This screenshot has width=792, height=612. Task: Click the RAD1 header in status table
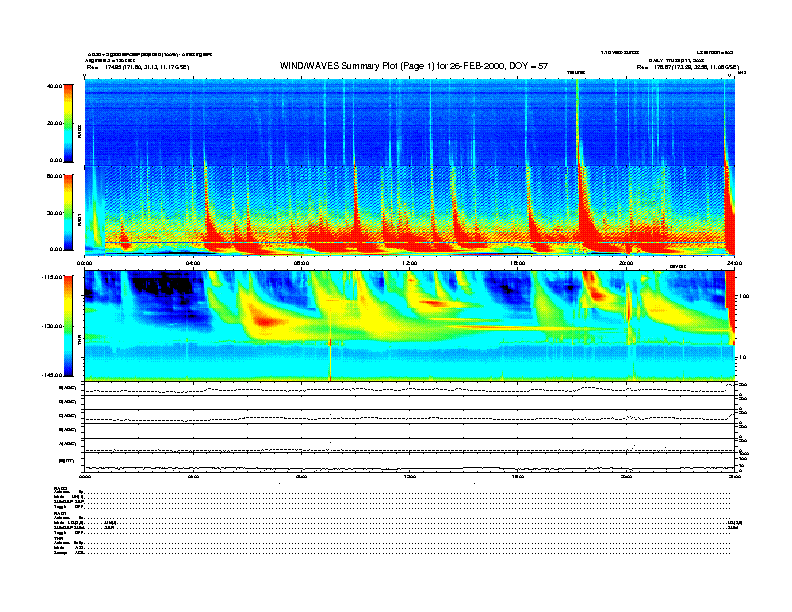coord(61,514)
